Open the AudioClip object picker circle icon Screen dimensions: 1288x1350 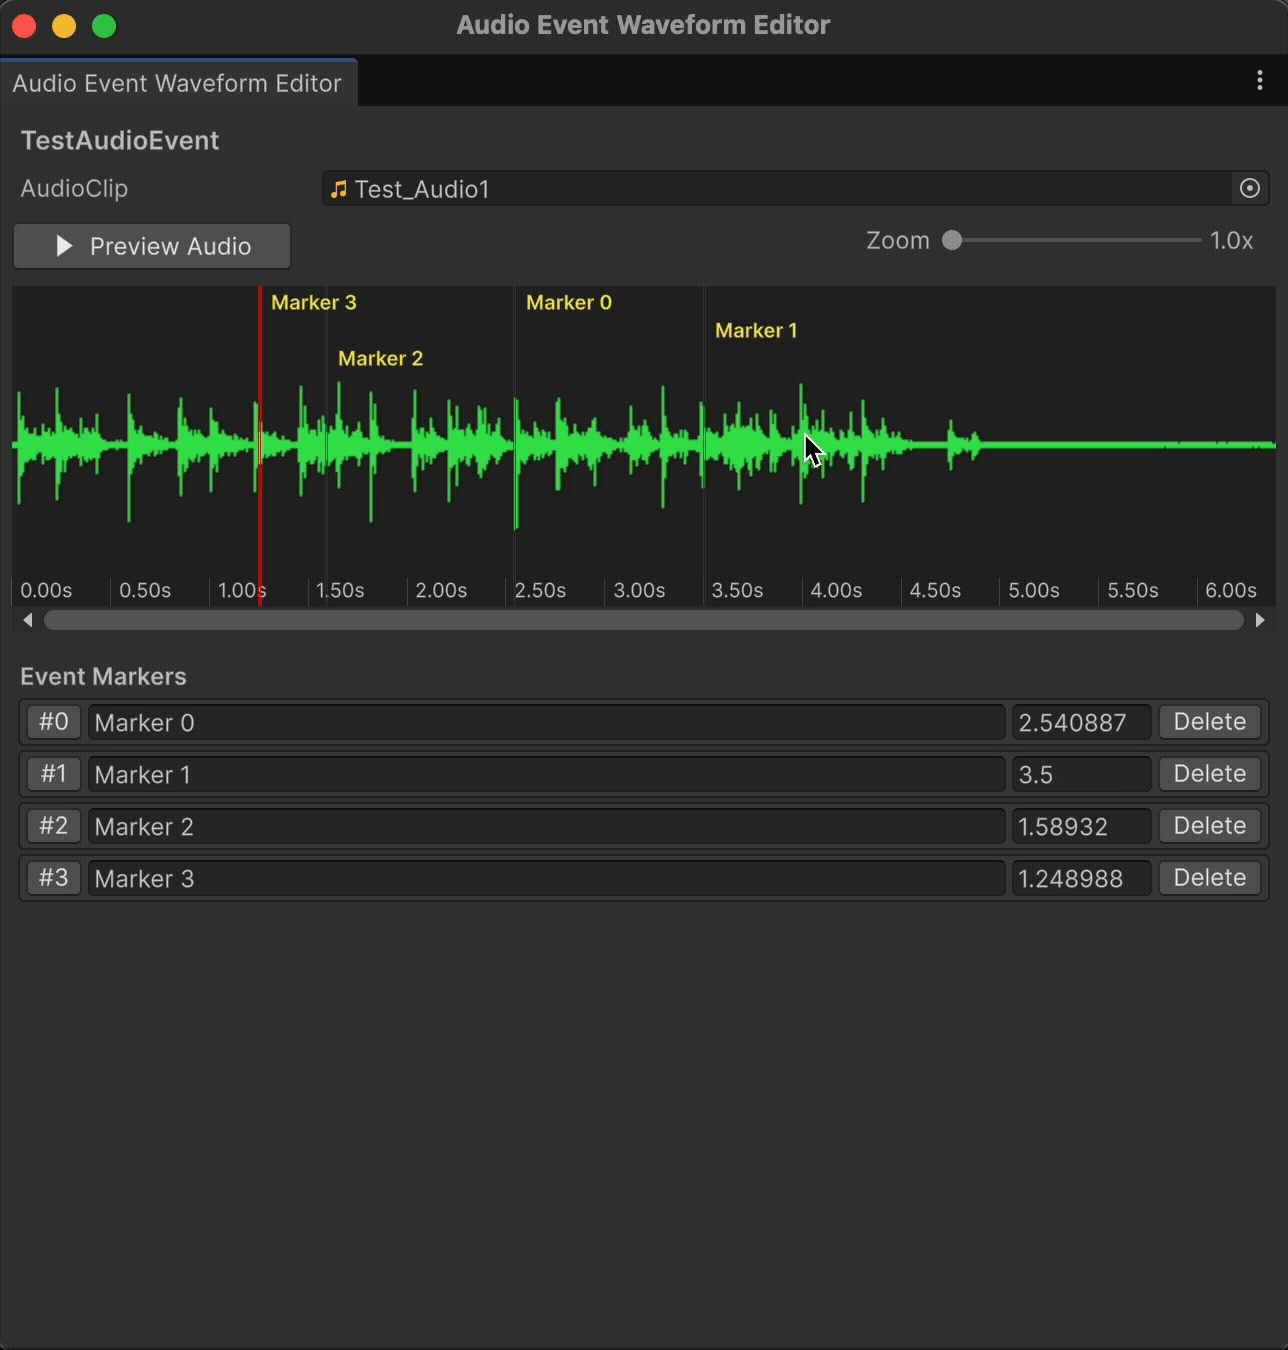[1249, 188]
